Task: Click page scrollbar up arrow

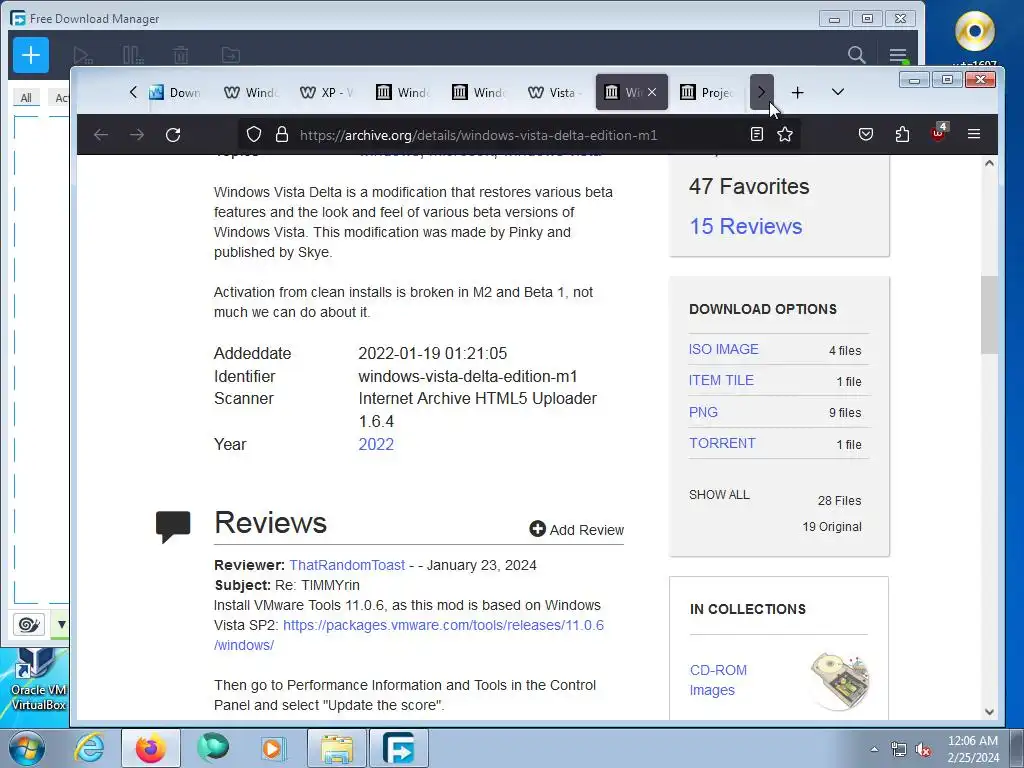Action: (989, 163)
